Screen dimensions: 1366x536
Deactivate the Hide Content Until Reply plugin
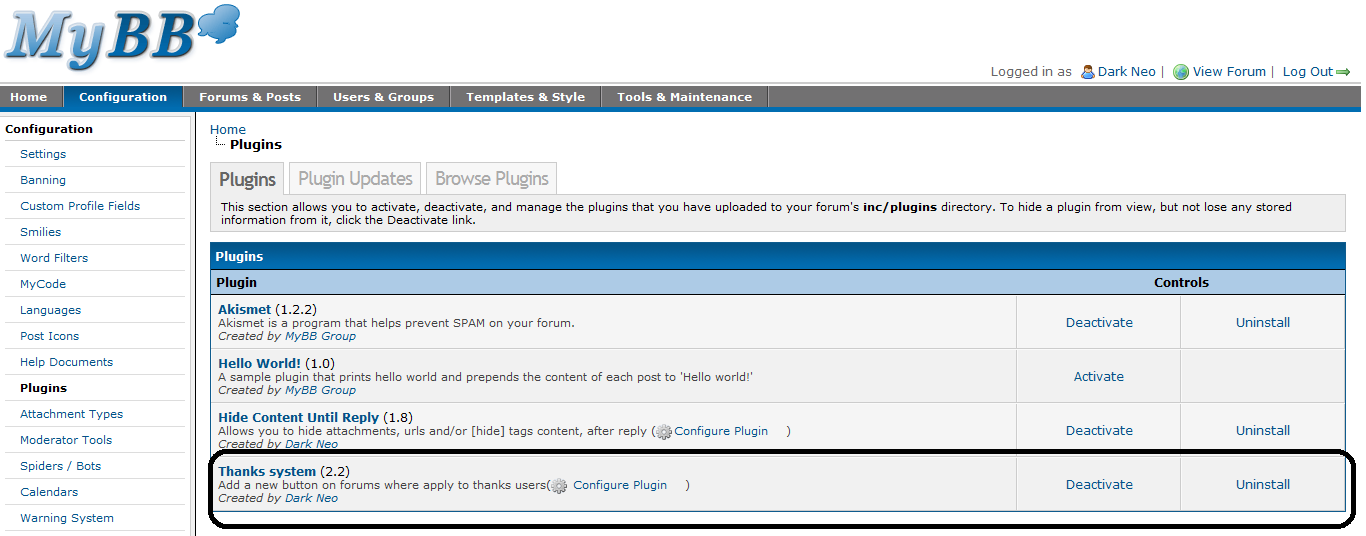point(1099,430)
